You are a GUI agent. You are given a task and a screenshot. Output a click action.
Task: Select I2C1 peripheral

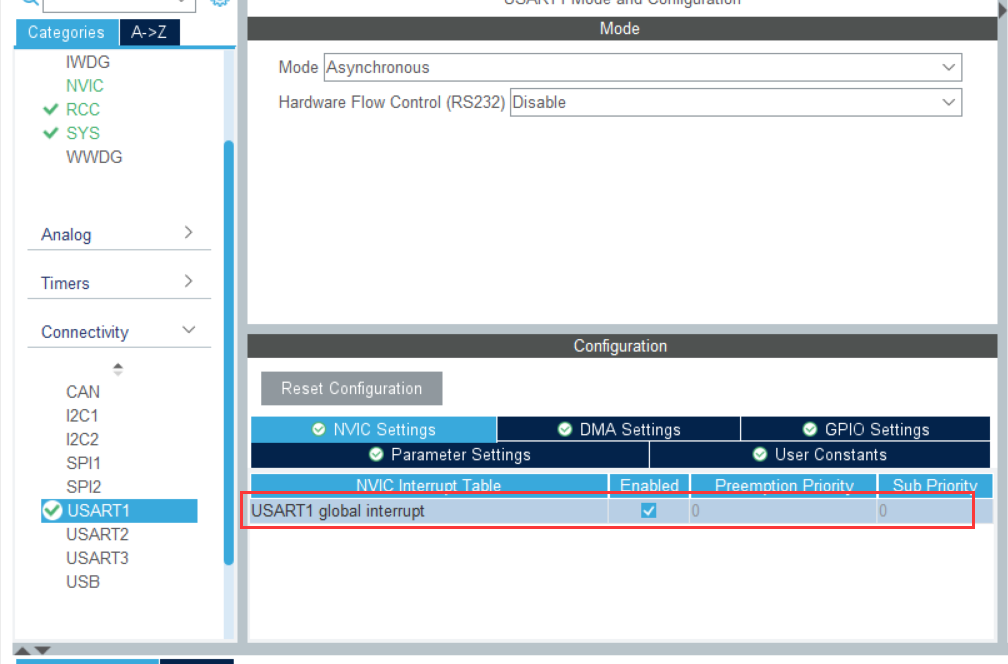(82, 415)
